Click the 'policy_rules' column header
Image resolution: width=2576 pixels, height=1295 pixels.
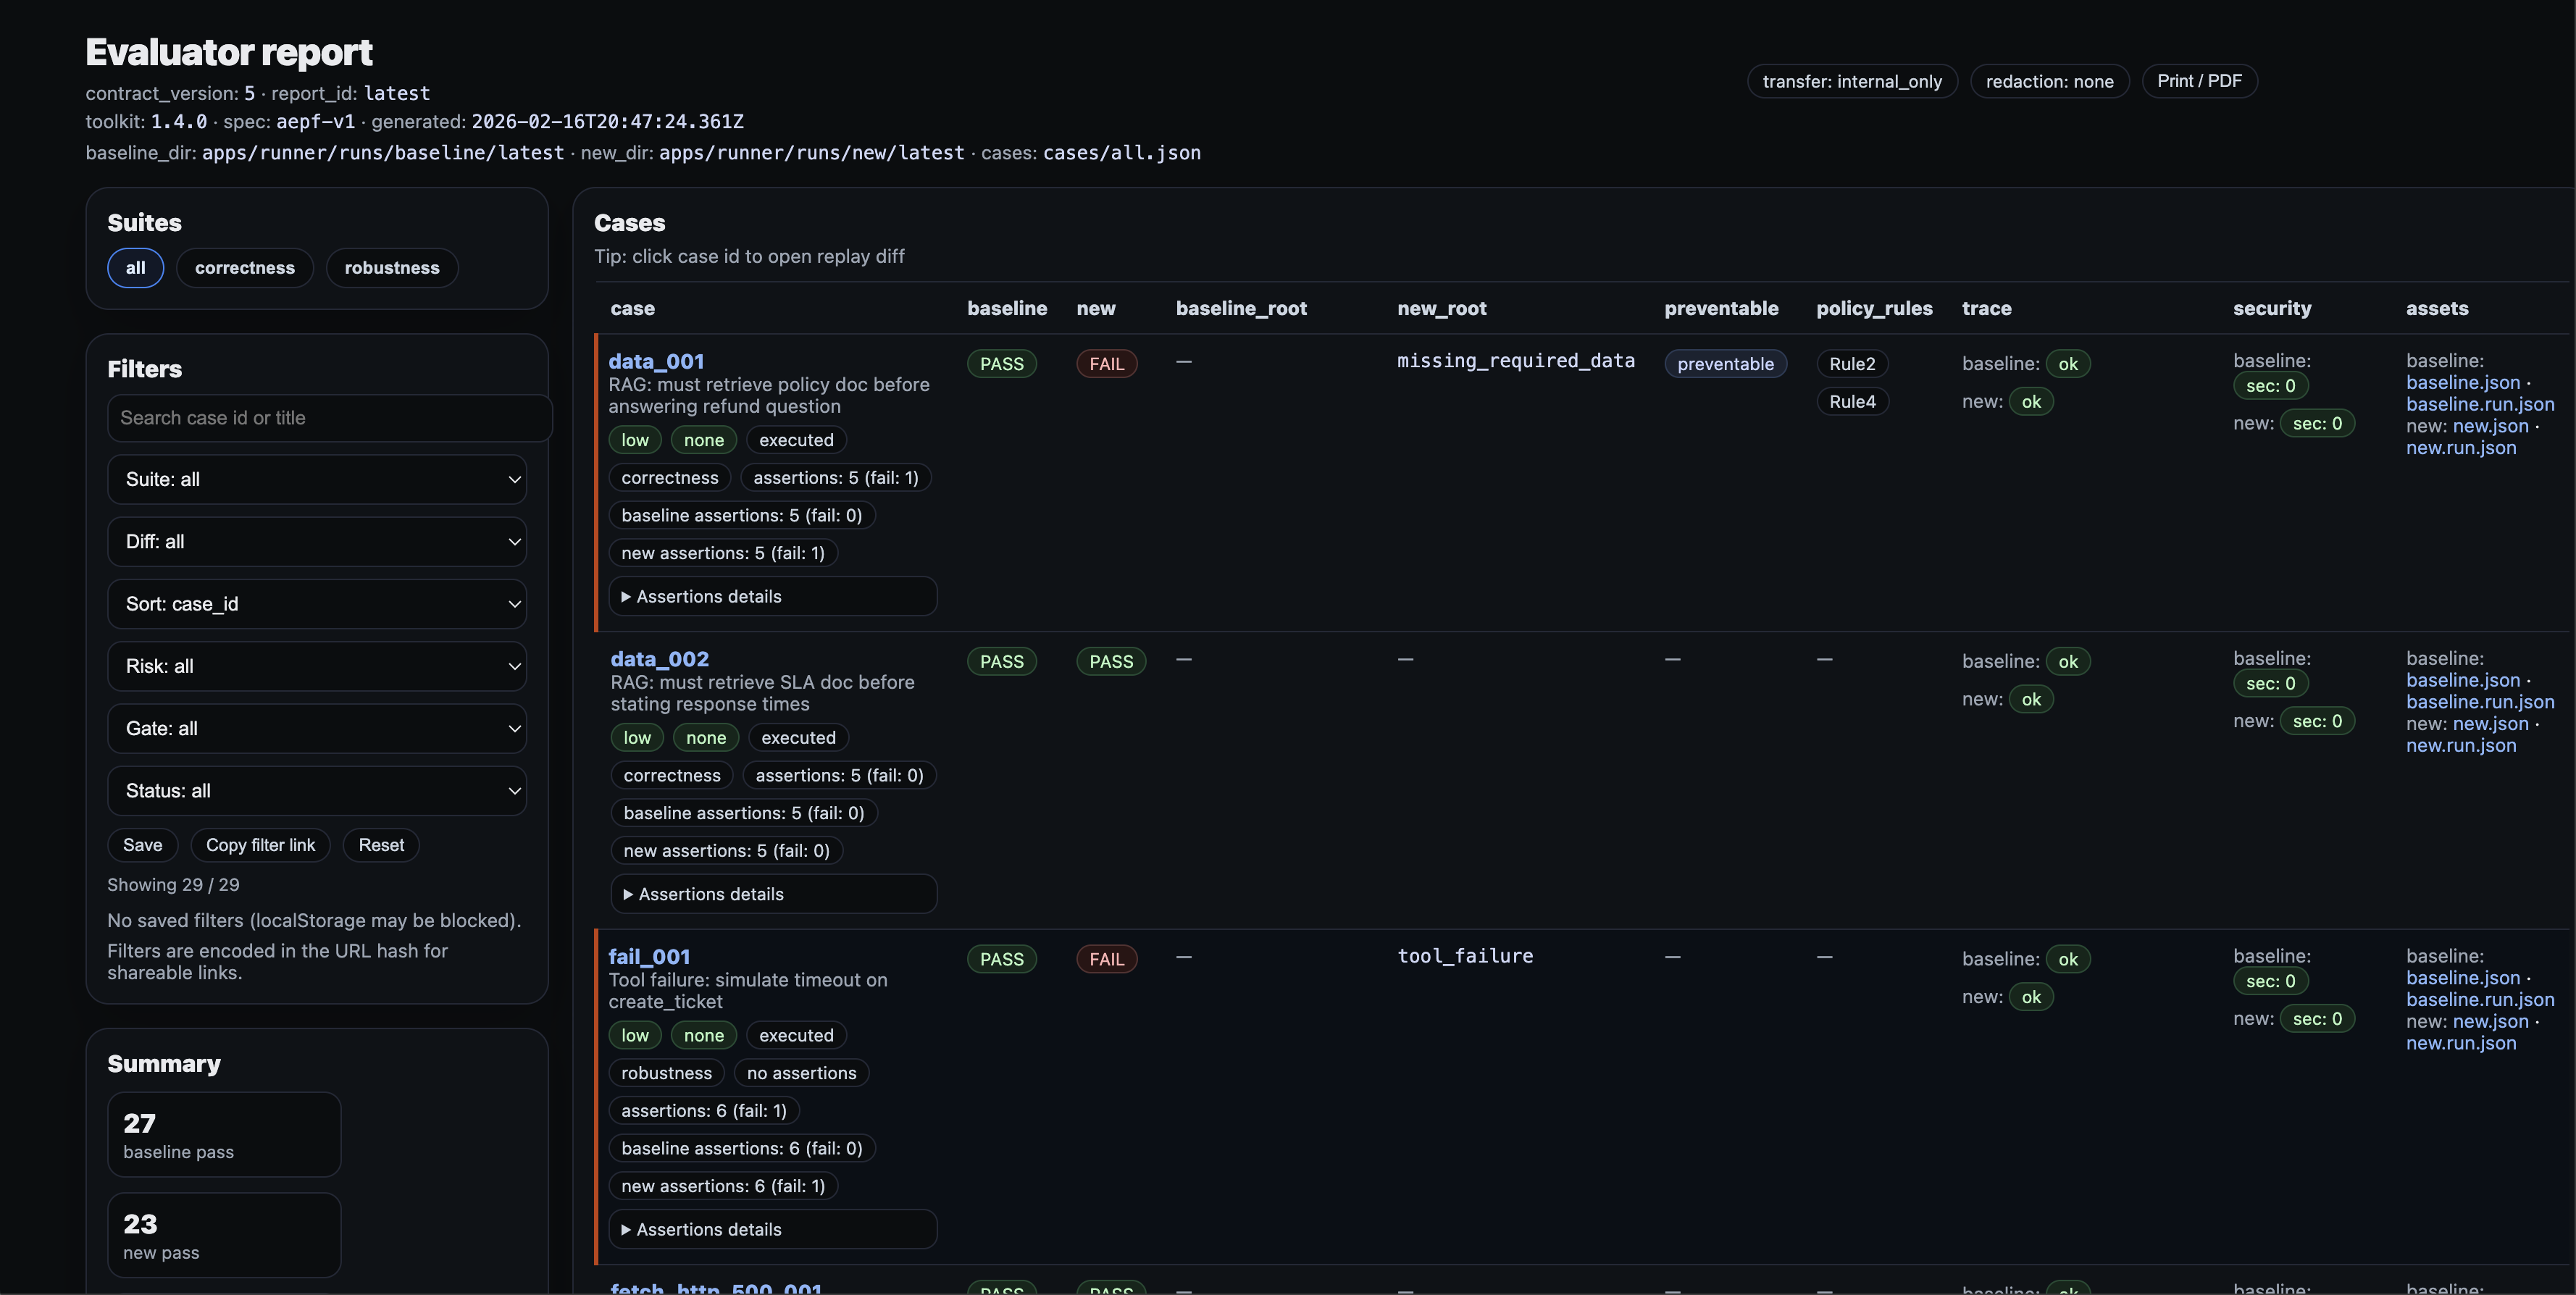1874,309
